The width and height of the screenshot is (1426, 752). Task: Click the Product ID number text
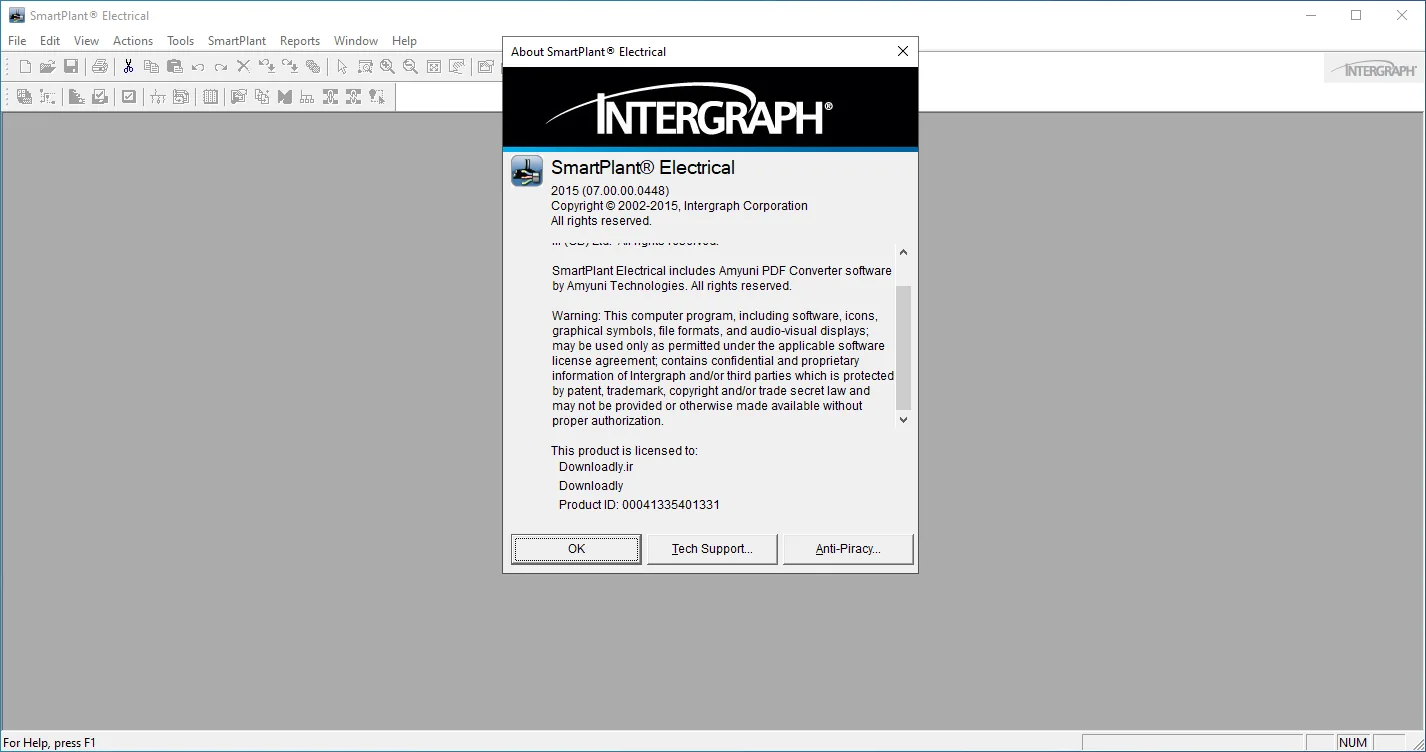click(x=671, y=505)
